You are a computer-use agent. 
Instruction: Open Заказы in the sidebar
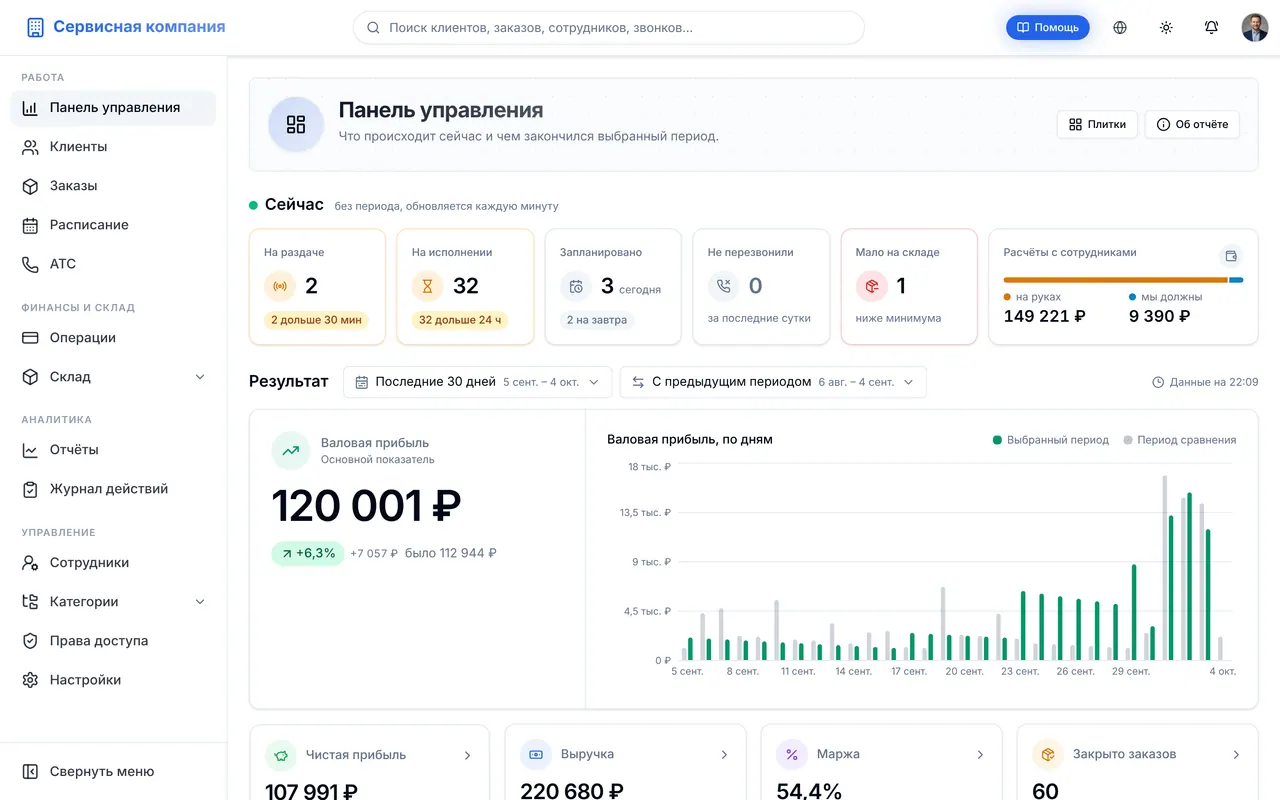[113, 186]
